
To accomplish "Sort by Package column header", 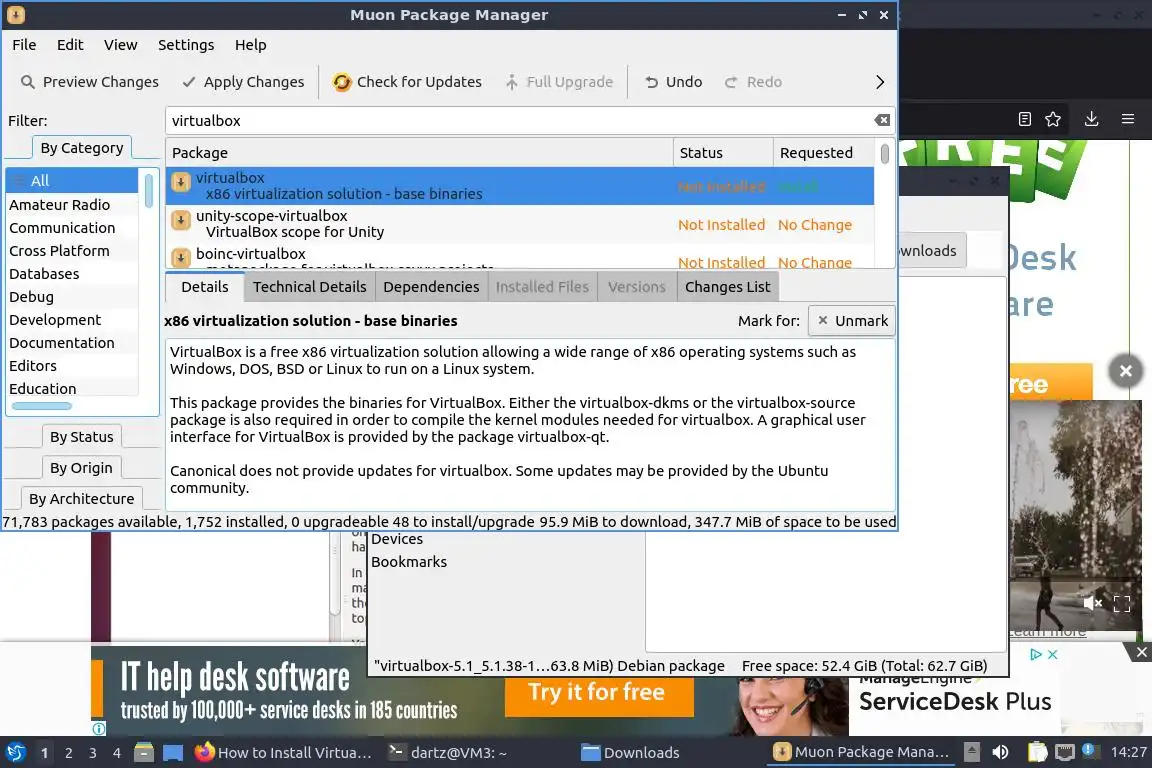I will pyautogui.click(x=420, y=152).
